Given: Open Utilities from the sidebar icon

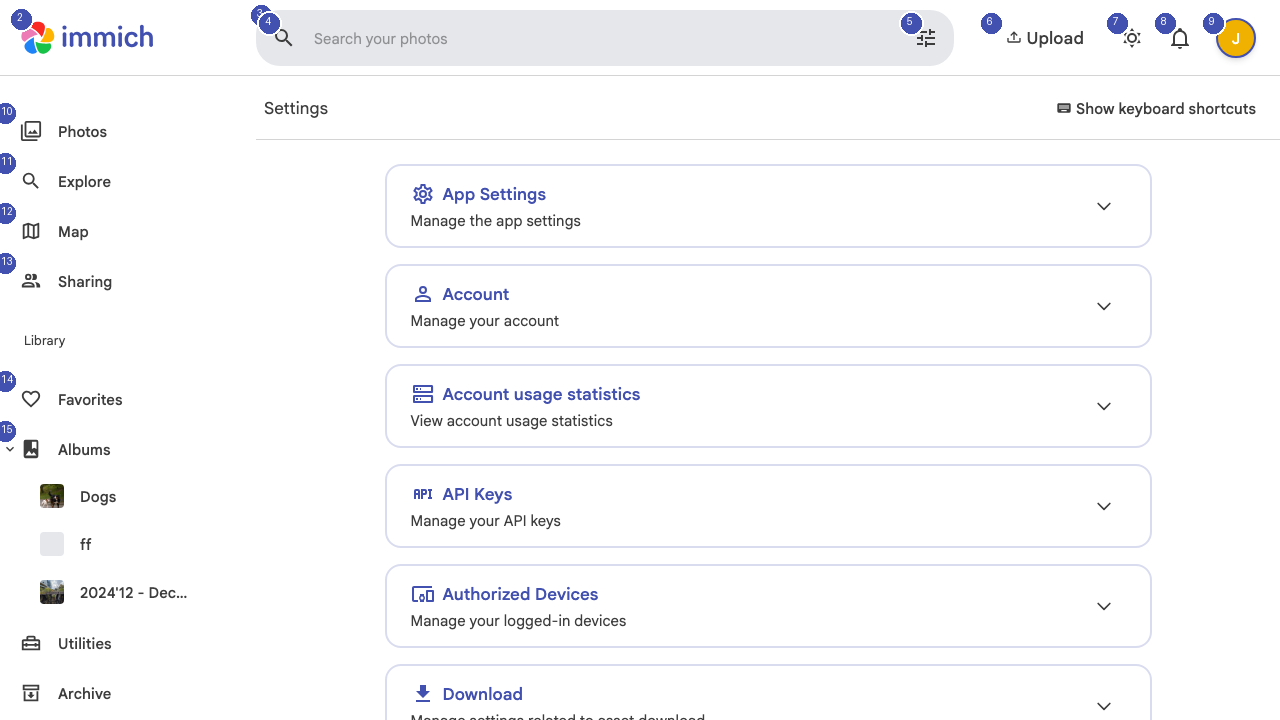Looking at the screenshot, I should tap(30, 643).
